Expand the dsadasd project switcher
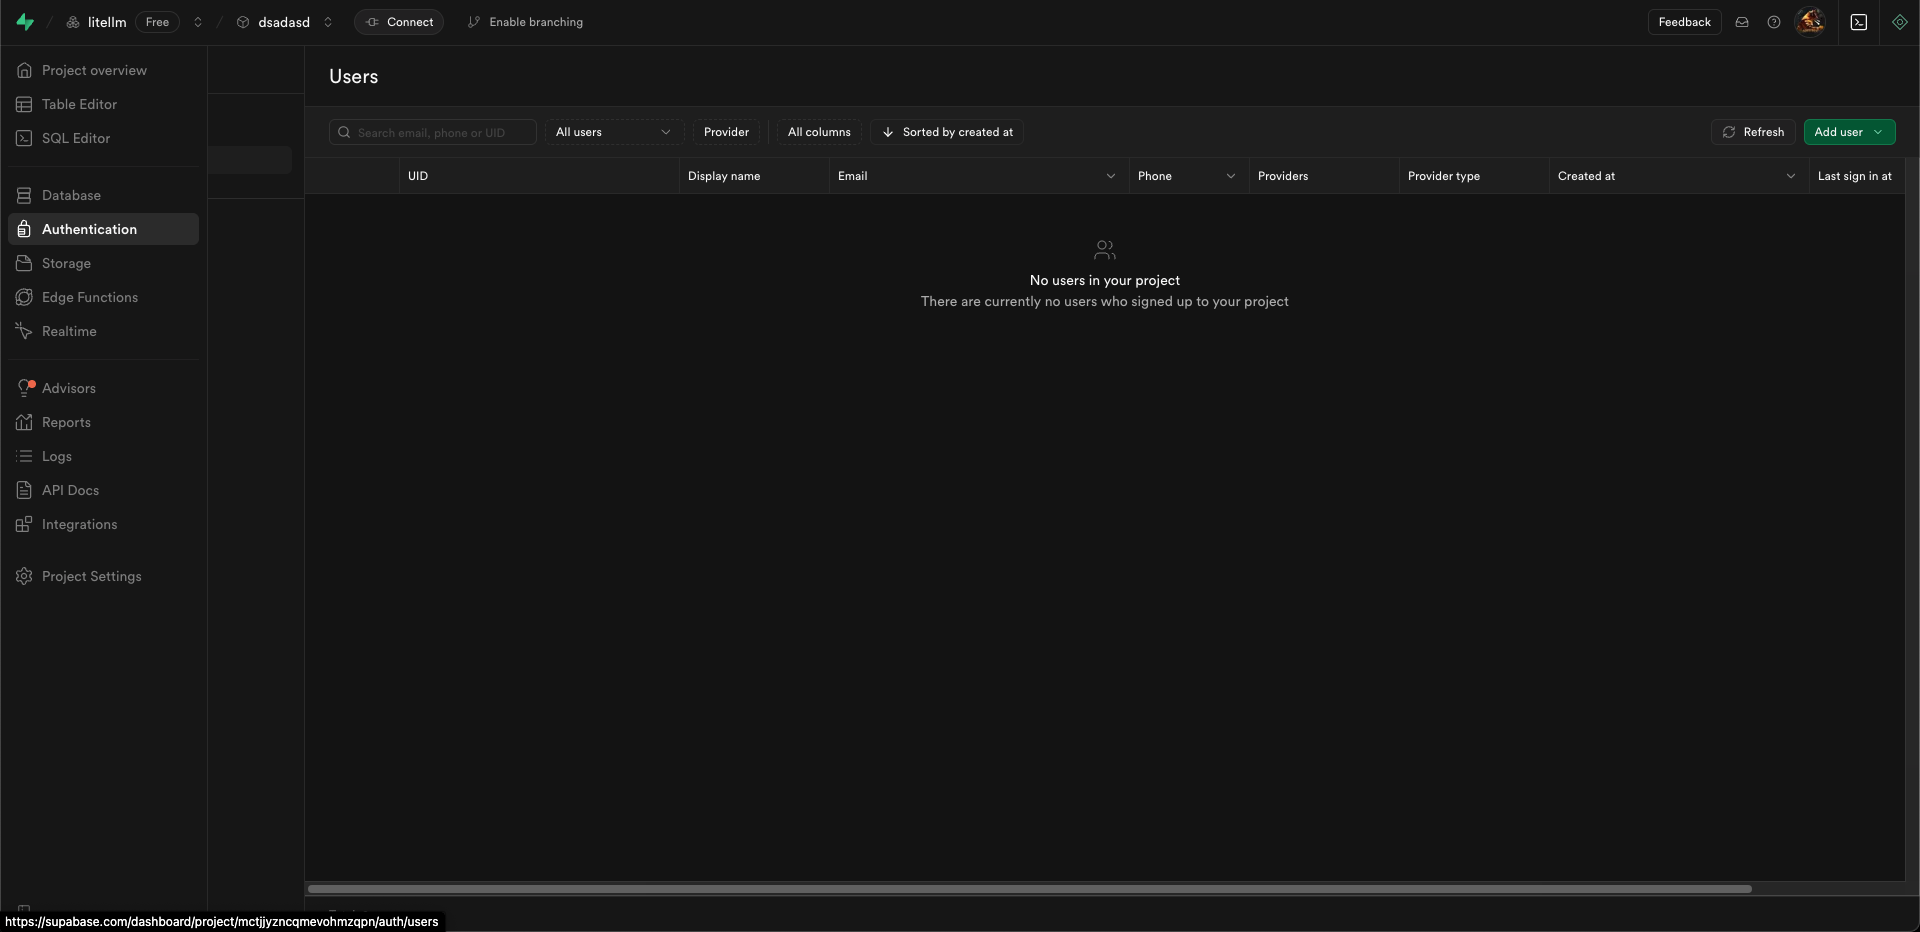Image resolution: width=1920 pixels, height=932 pixels. coord(327,22)
